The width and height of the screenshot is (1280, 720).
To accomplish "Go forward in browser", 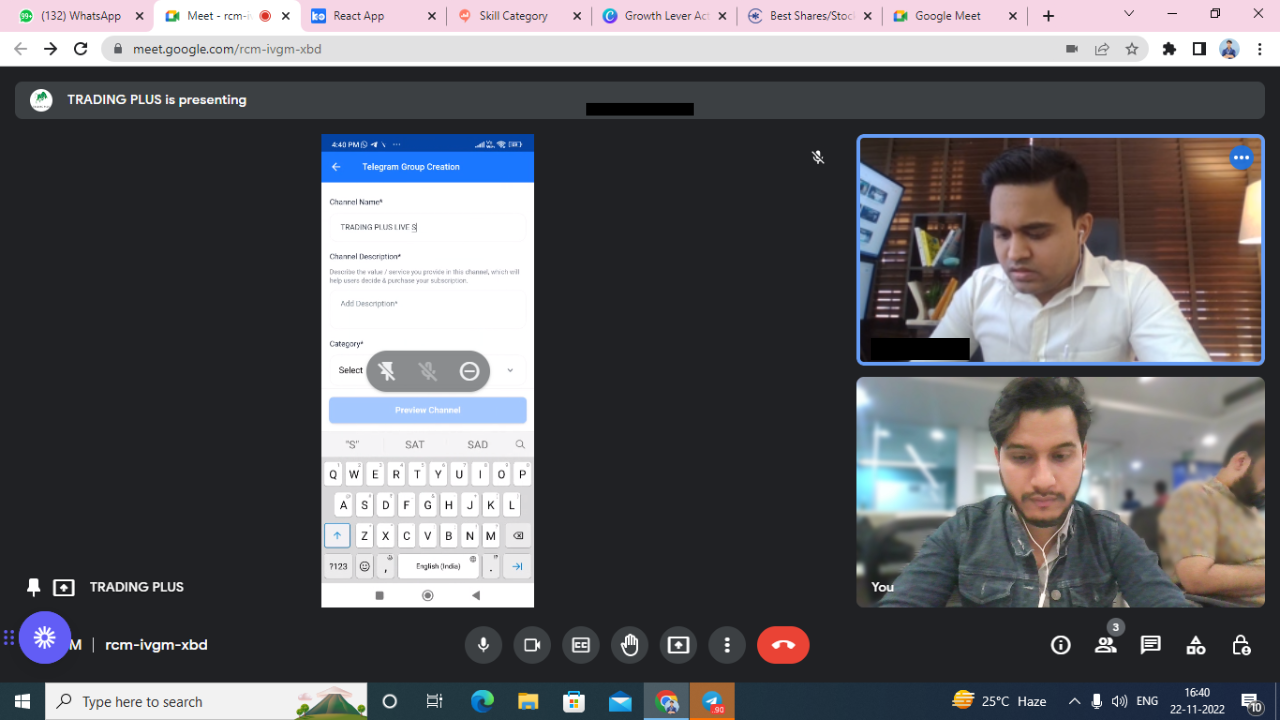I will pos(51,49).
